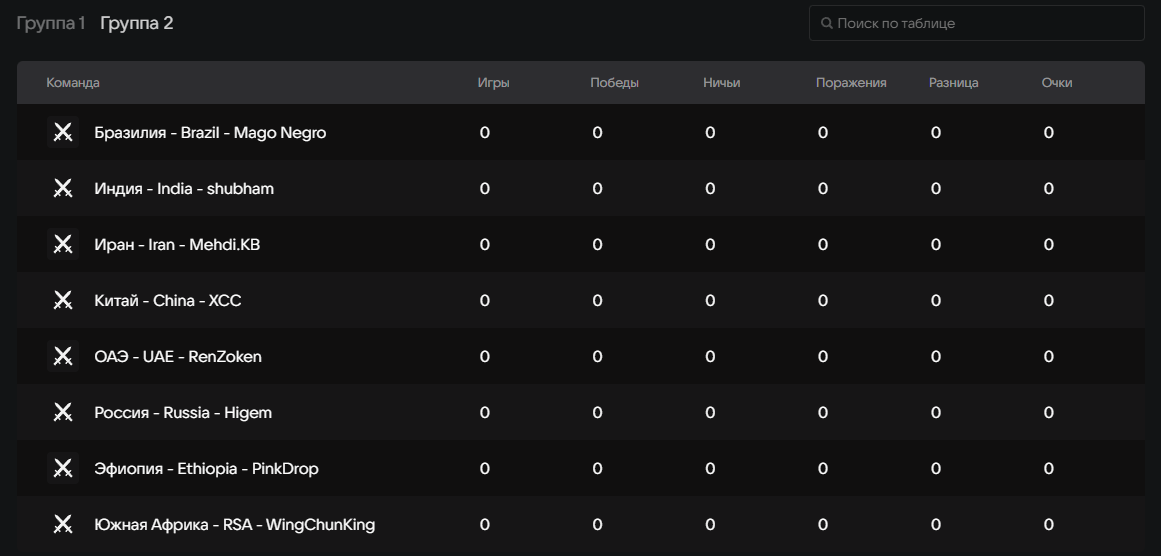This screenshot has width=1161, height=556.
Task: Focus the Поиск по таблице search field
Action: [x=977, y=24]
